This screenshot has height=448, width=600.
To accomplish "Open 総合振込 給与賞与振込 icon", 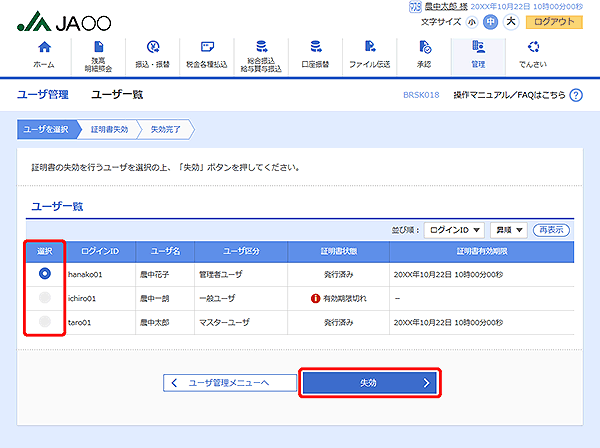I will 261,53.
